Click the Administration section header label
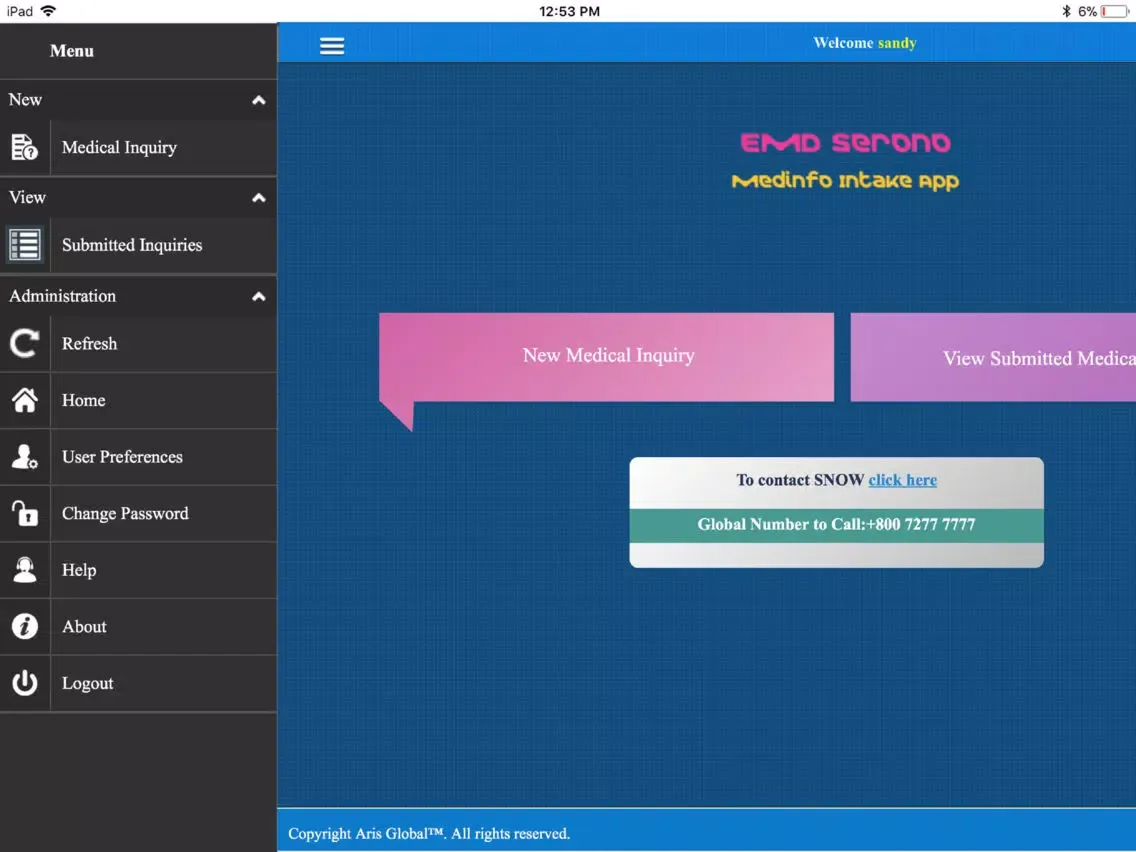Image resolution: width=1136 pixels, height=852 pixels. click(62, 296)
